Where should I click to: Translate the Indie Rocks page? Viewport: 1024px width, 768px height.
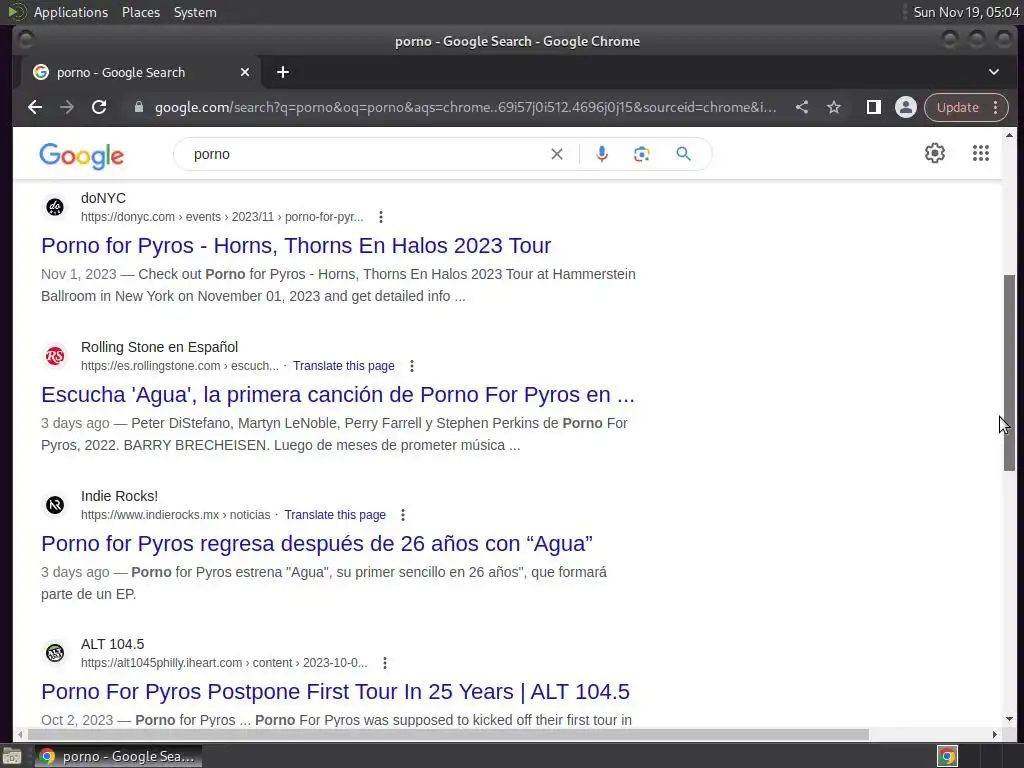(335, 515)
